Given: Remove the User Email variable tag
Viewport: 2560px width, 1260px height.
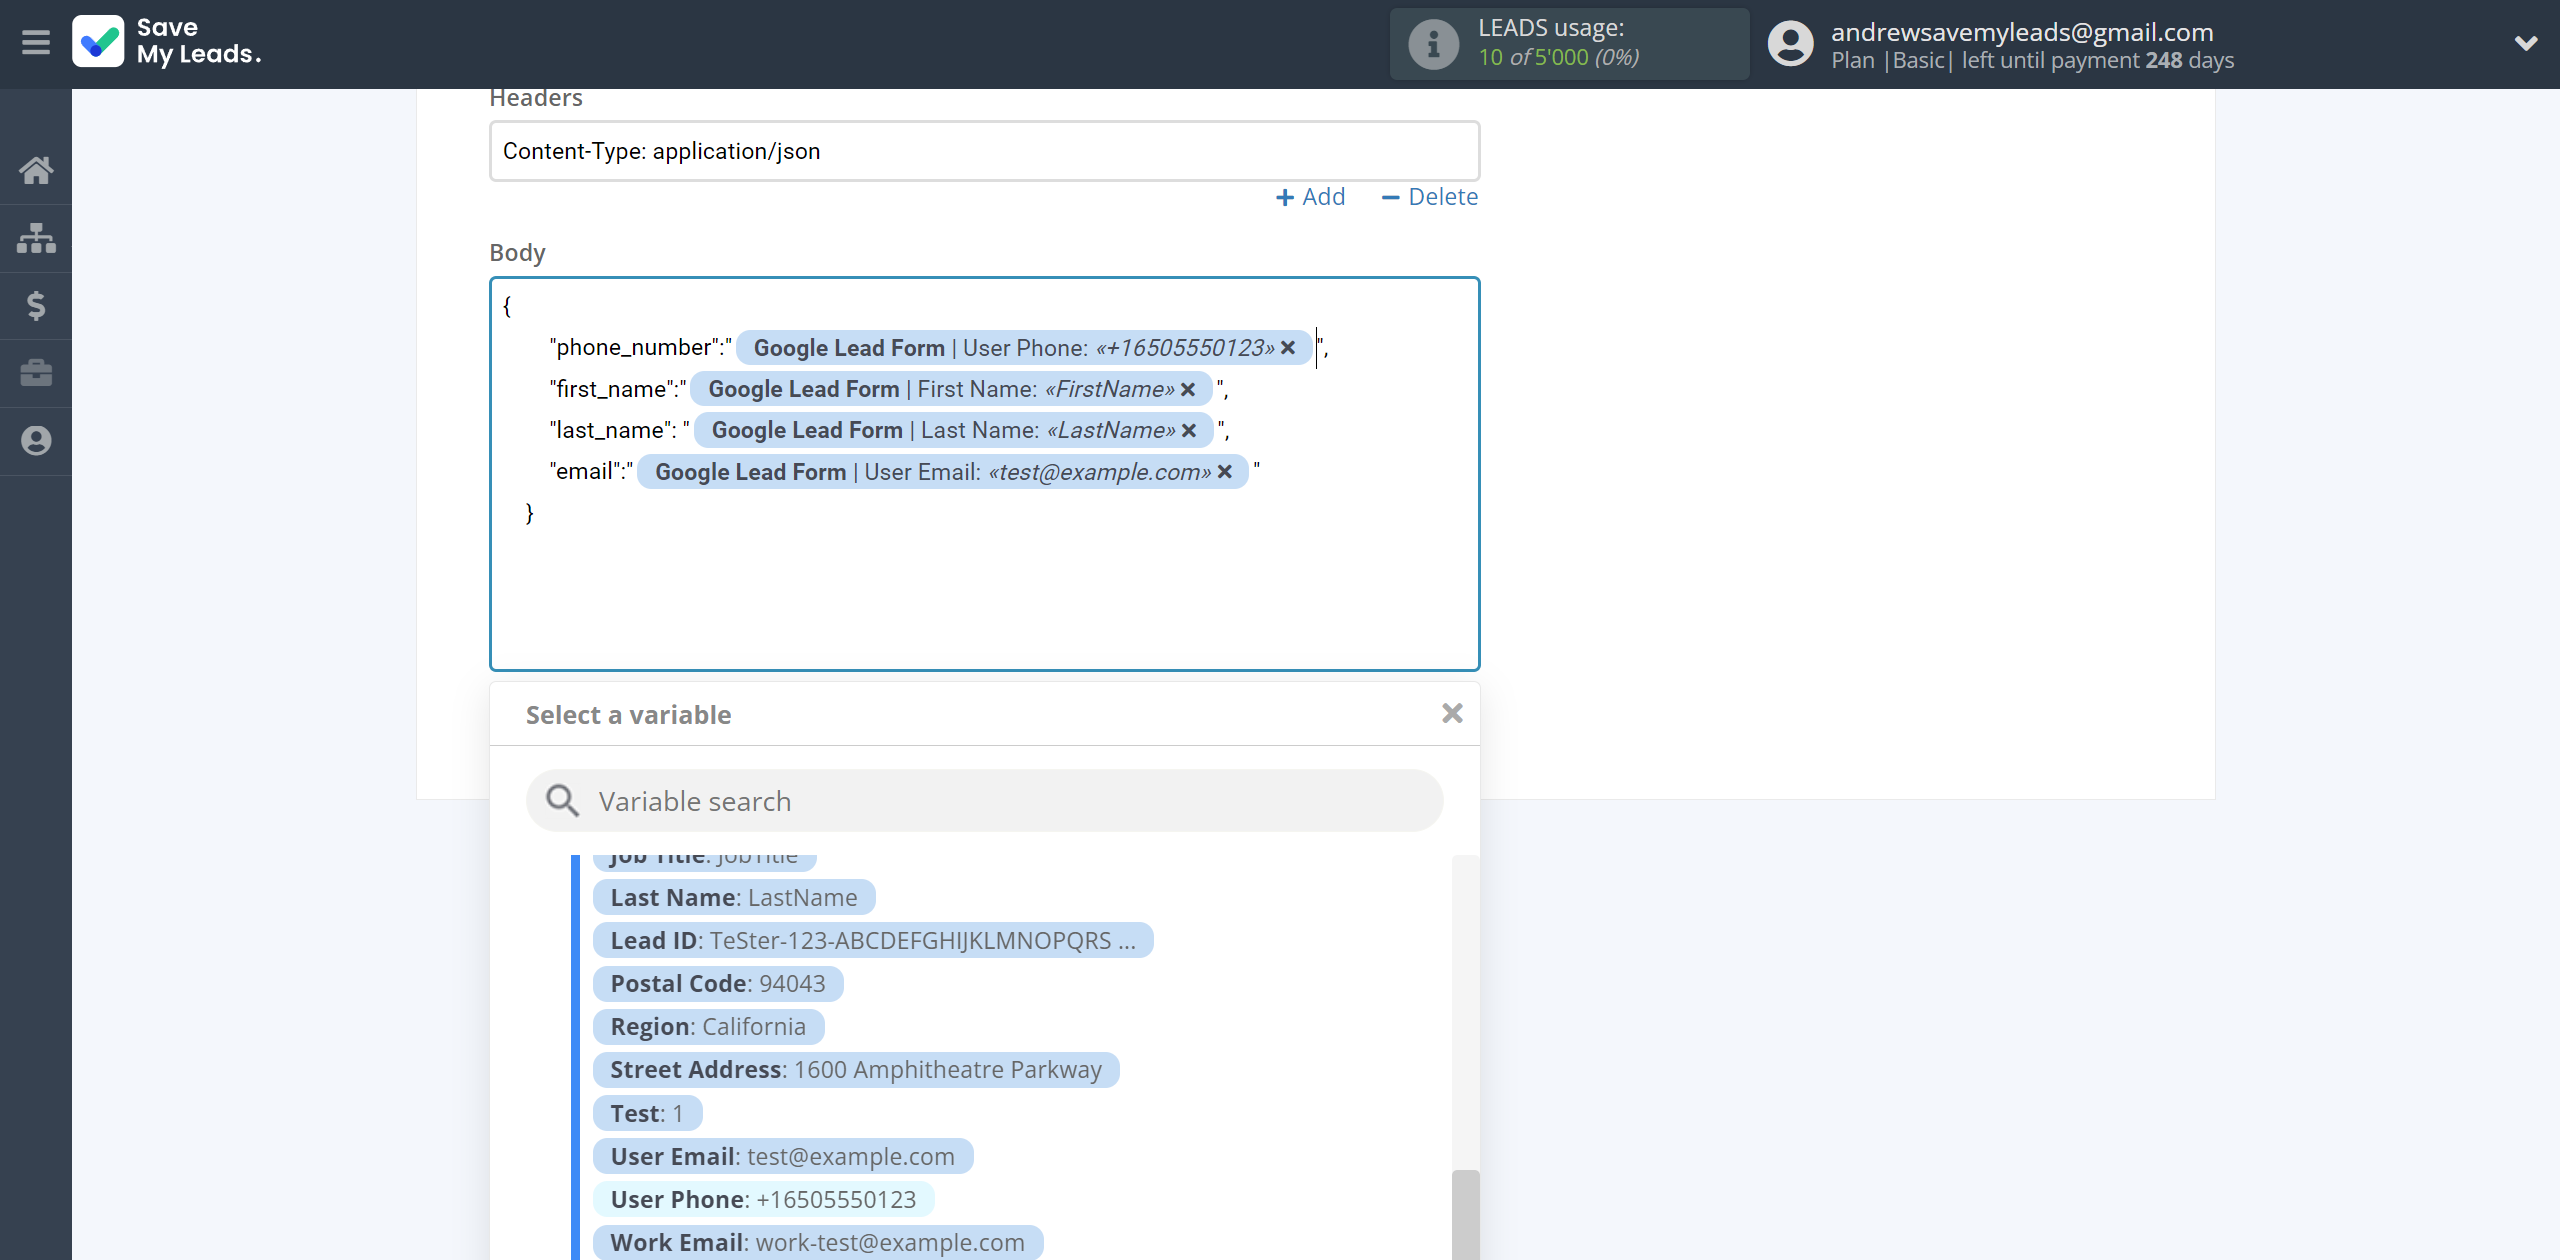Looking at the screenshot, I should pyautogui.click(x=1225, y=472).
